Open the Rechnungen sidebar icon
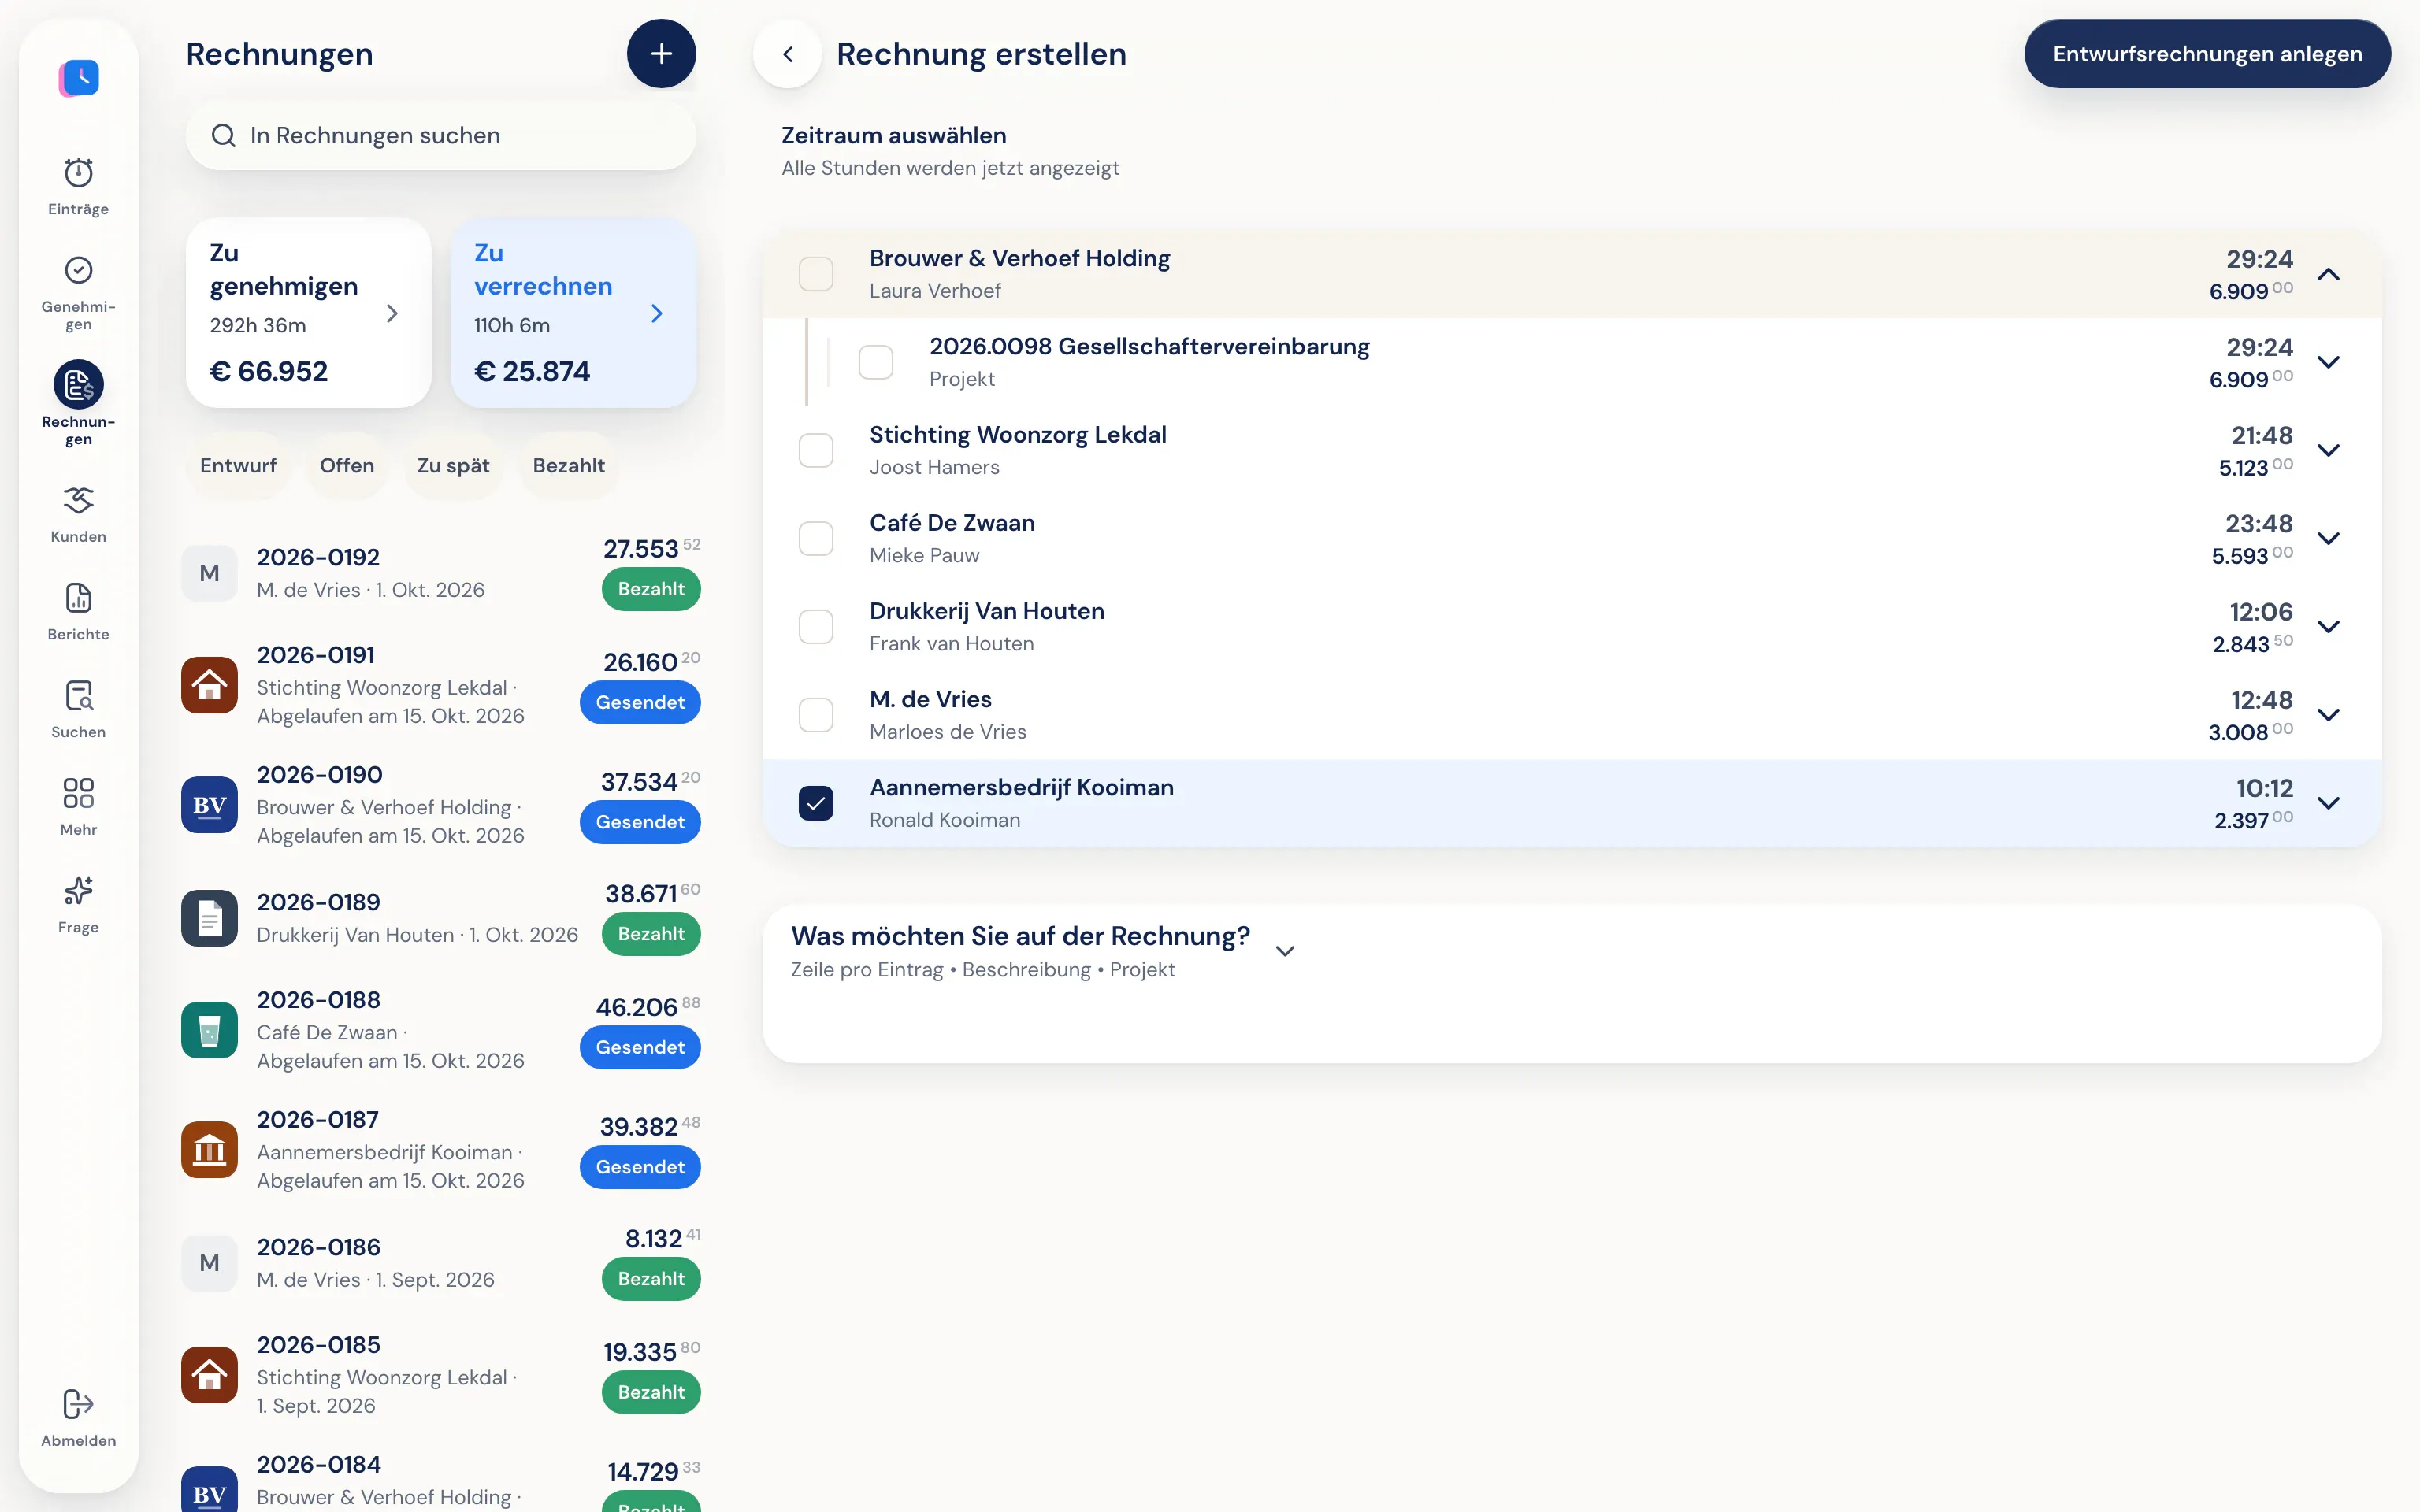 coord(78,385)
